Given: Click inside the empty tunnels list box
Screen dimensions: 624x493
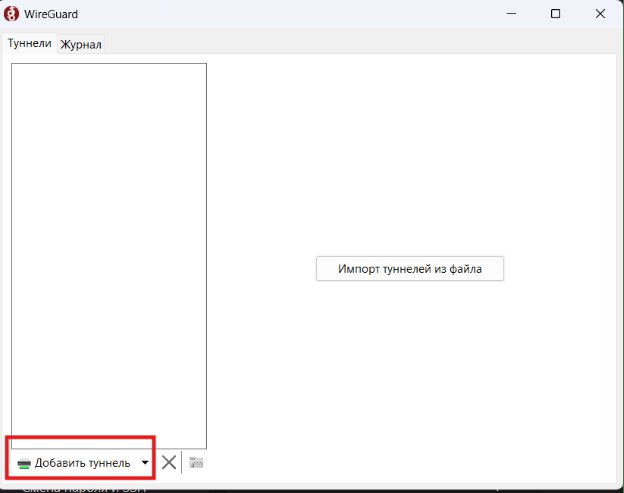Looking at the screenshot, I should click(x=108, y=250).
